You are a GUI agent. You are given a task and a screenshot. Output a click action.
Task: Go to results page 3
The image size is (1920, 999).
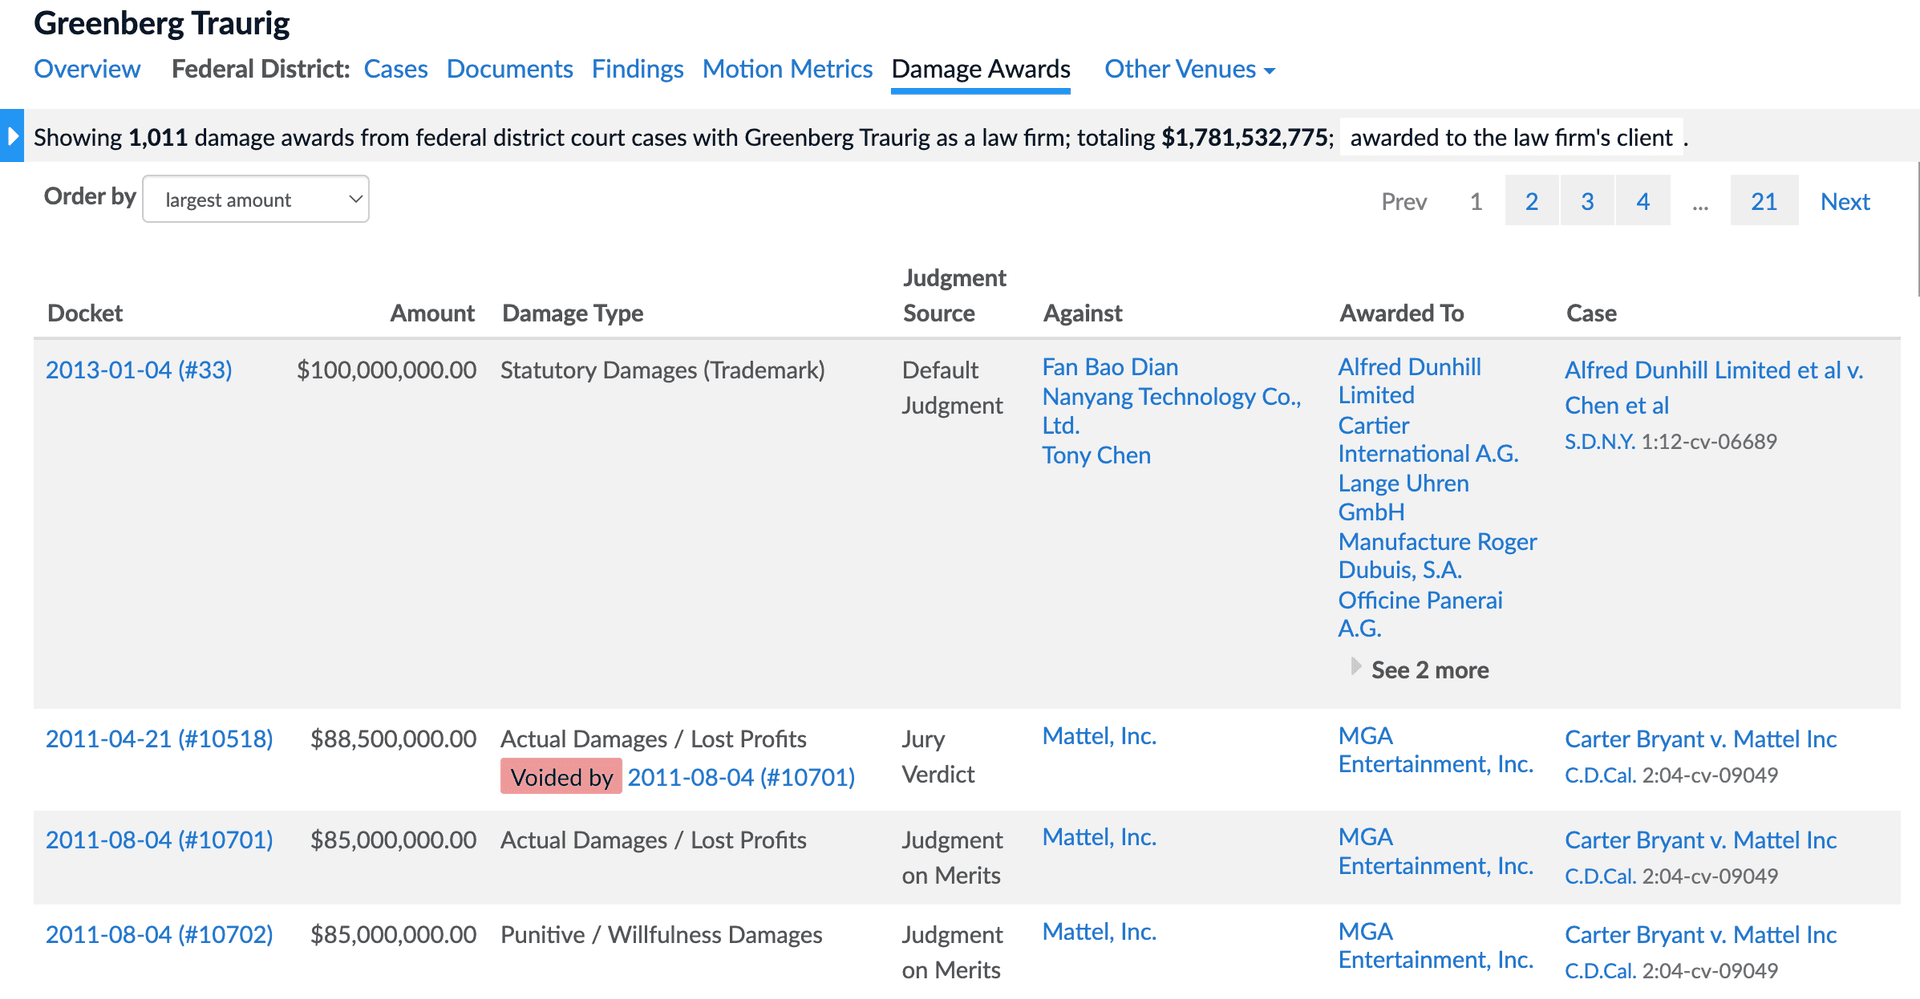(1587, 201)
